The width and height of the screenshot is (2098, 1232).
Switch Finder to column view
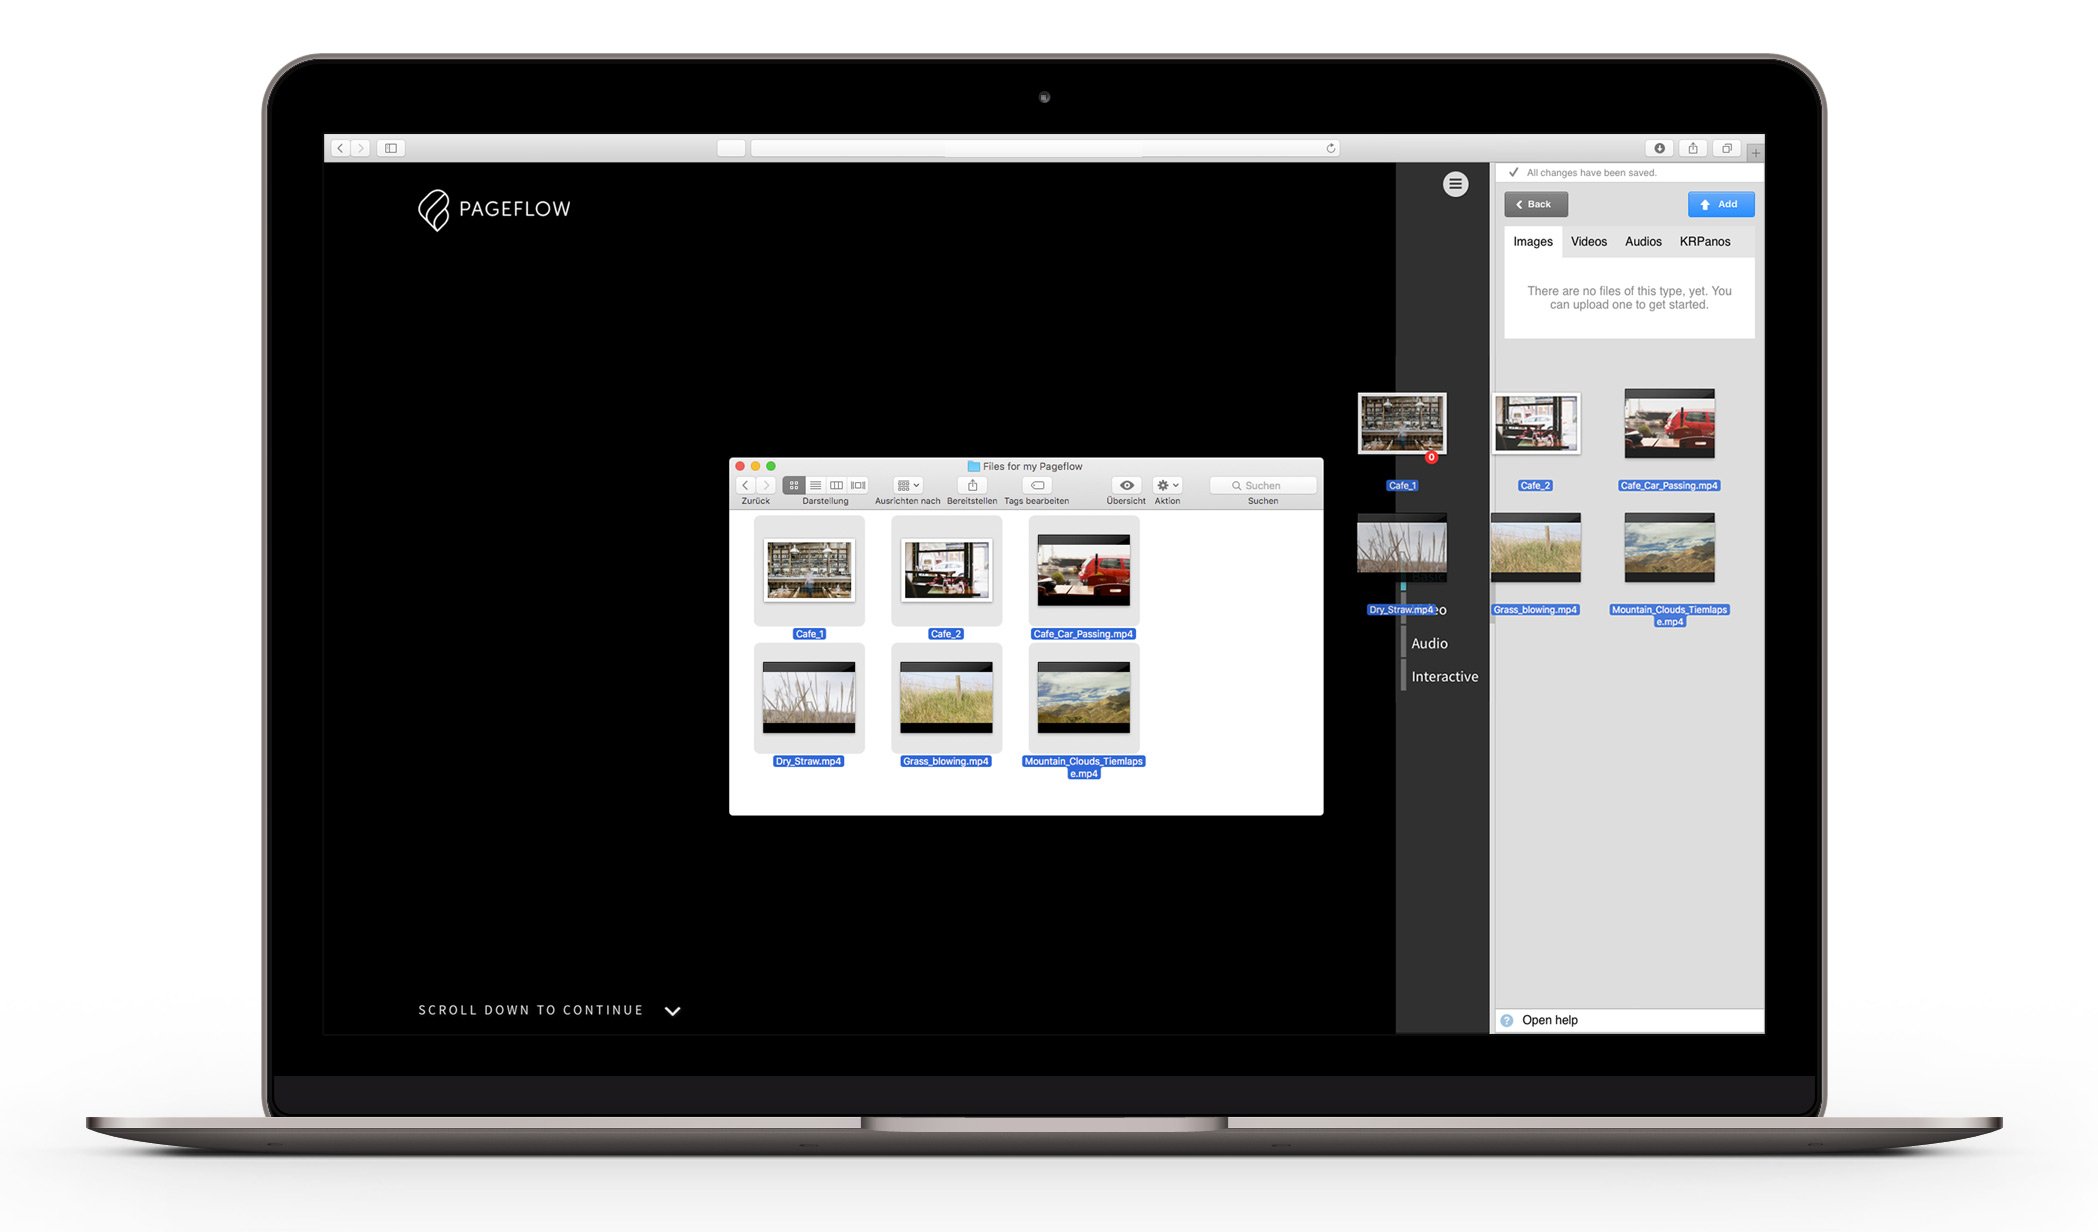point(836,485)
